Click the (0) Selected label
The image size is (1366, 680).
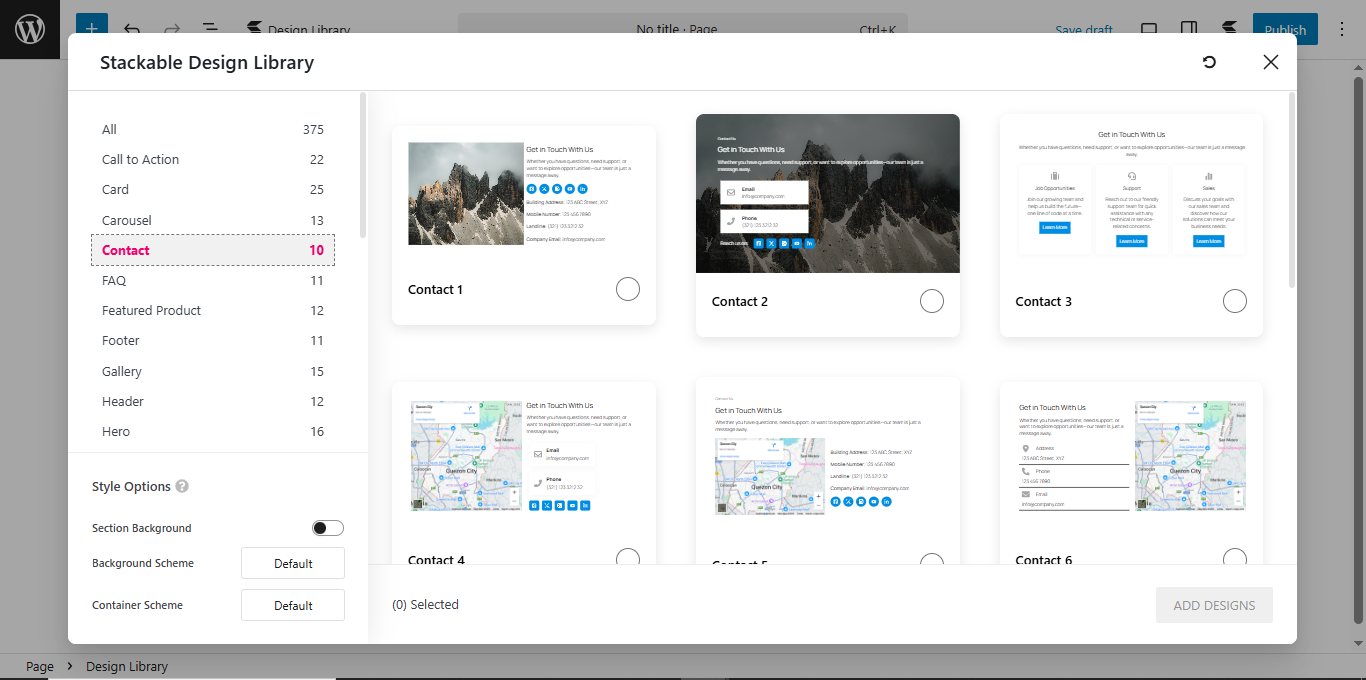pyautogui.click(x=425, y=604)
